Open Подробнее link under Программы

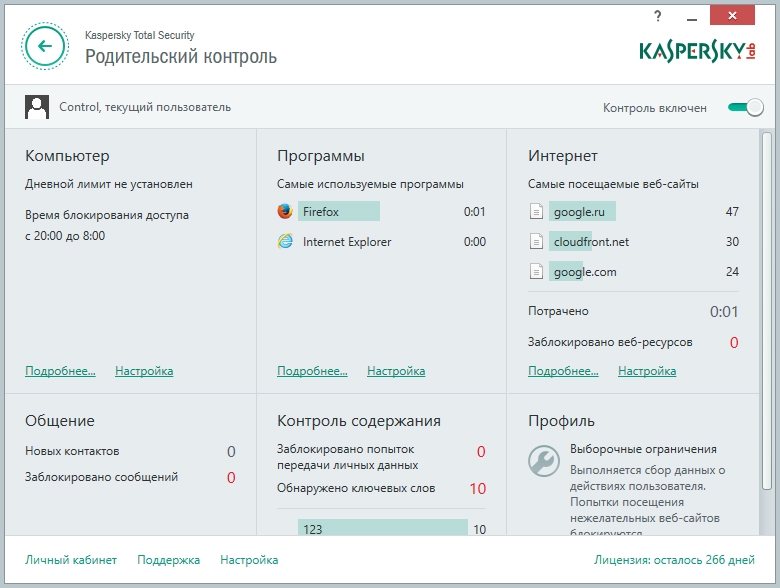coord(312,371)
